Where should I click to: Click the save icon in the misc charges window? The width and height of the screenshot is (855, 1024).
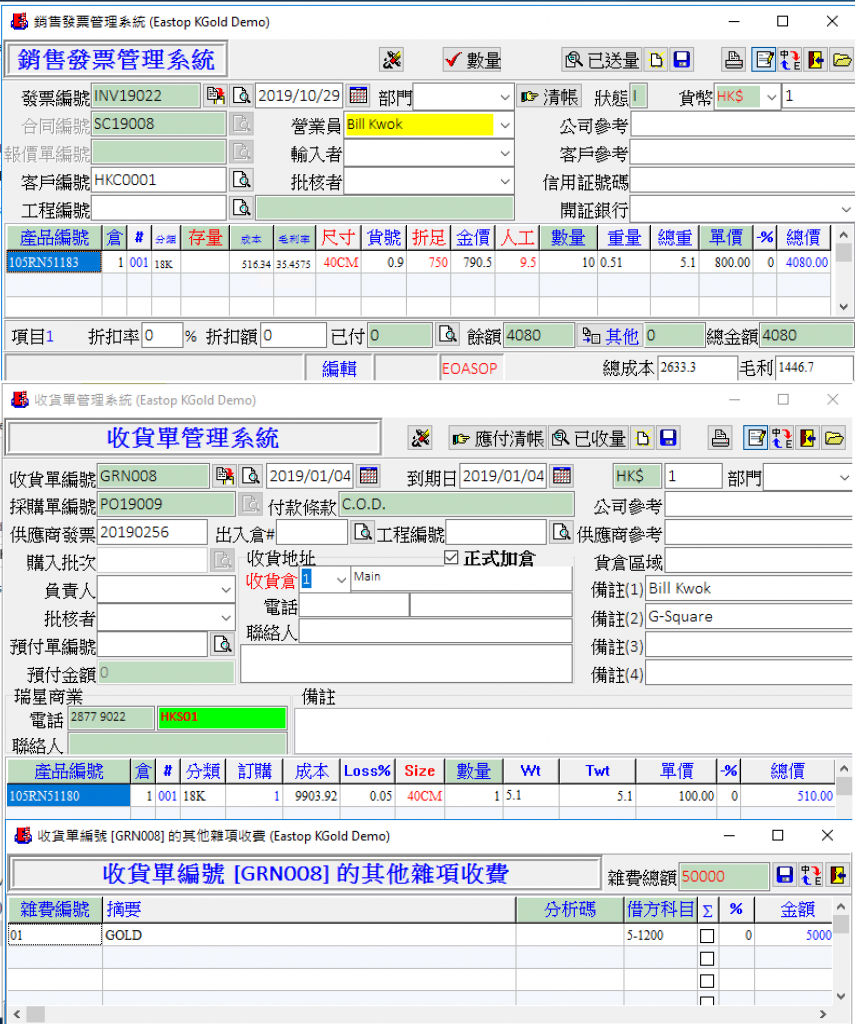(785, 875)
